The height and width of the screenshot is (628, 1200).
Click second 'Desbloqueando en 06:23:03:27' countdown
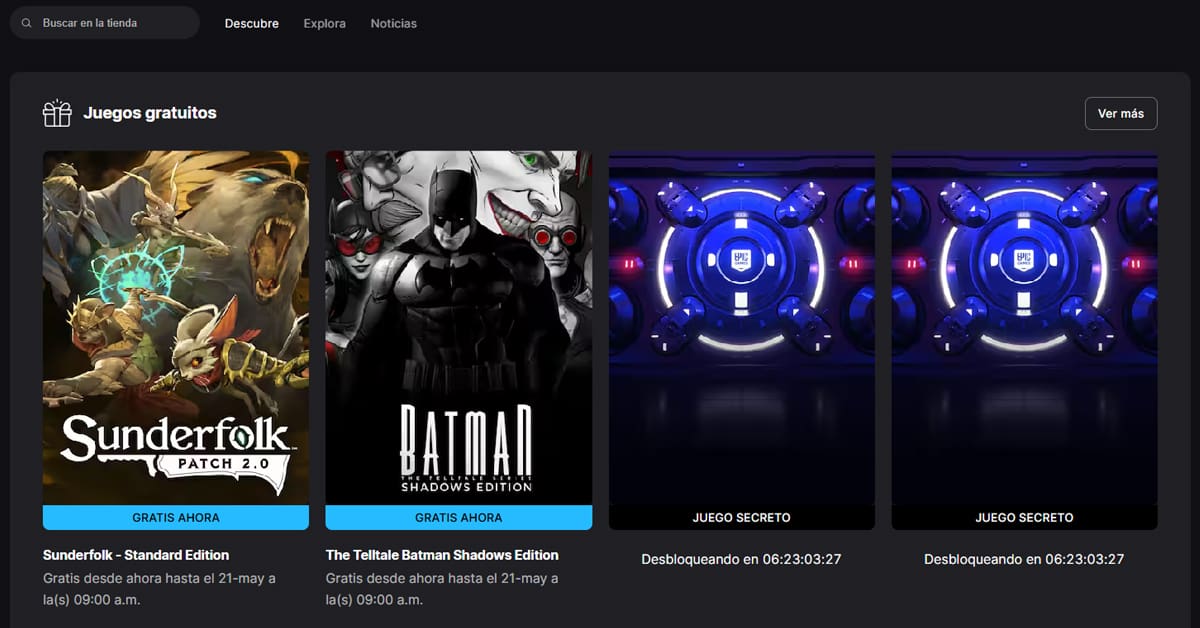(1024, 559)
